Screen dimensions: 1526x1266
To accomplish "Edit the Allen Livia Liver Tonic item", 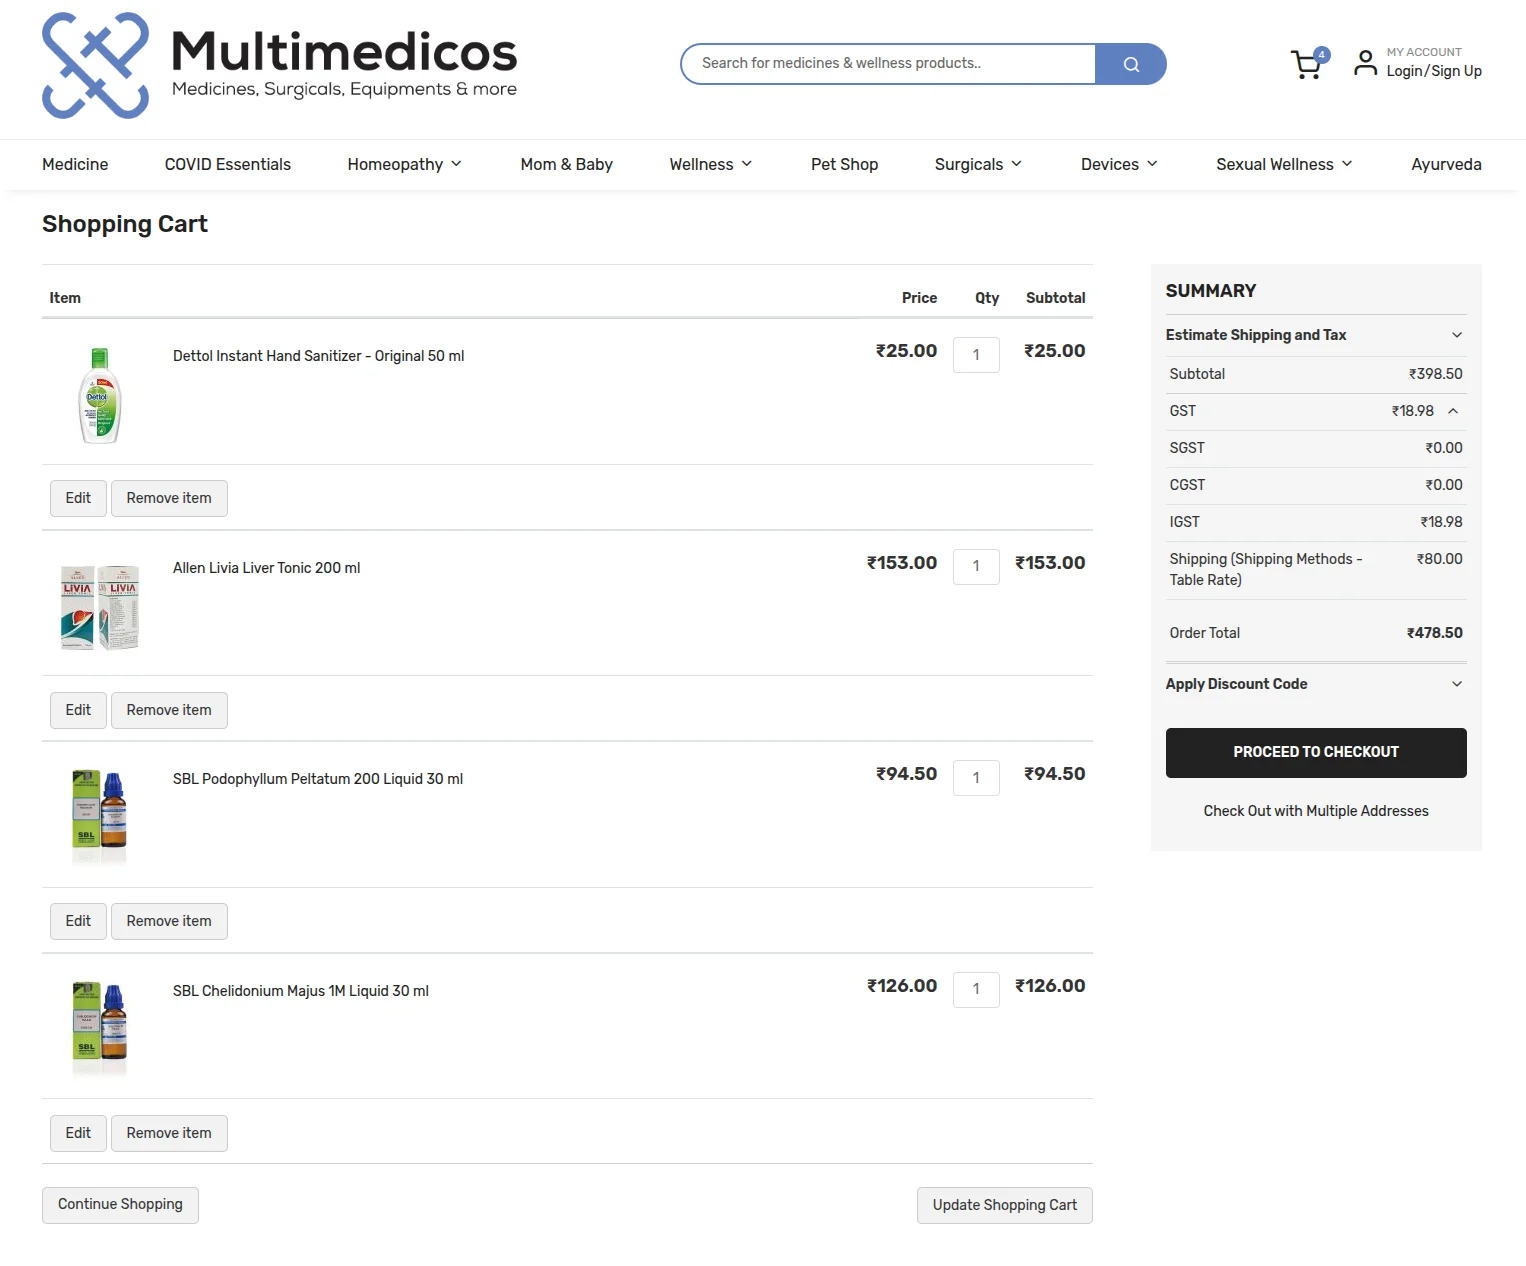I will 77,709.
